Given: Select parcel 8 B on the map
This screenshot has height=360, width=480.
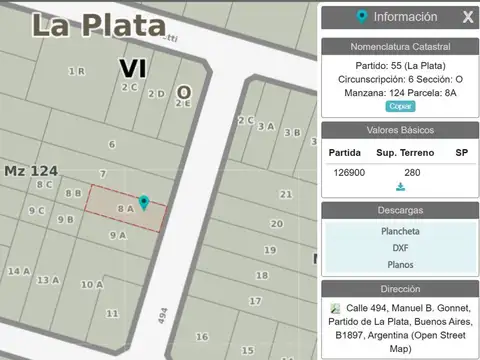Looking at the screenshot, I should coord(73,193).
